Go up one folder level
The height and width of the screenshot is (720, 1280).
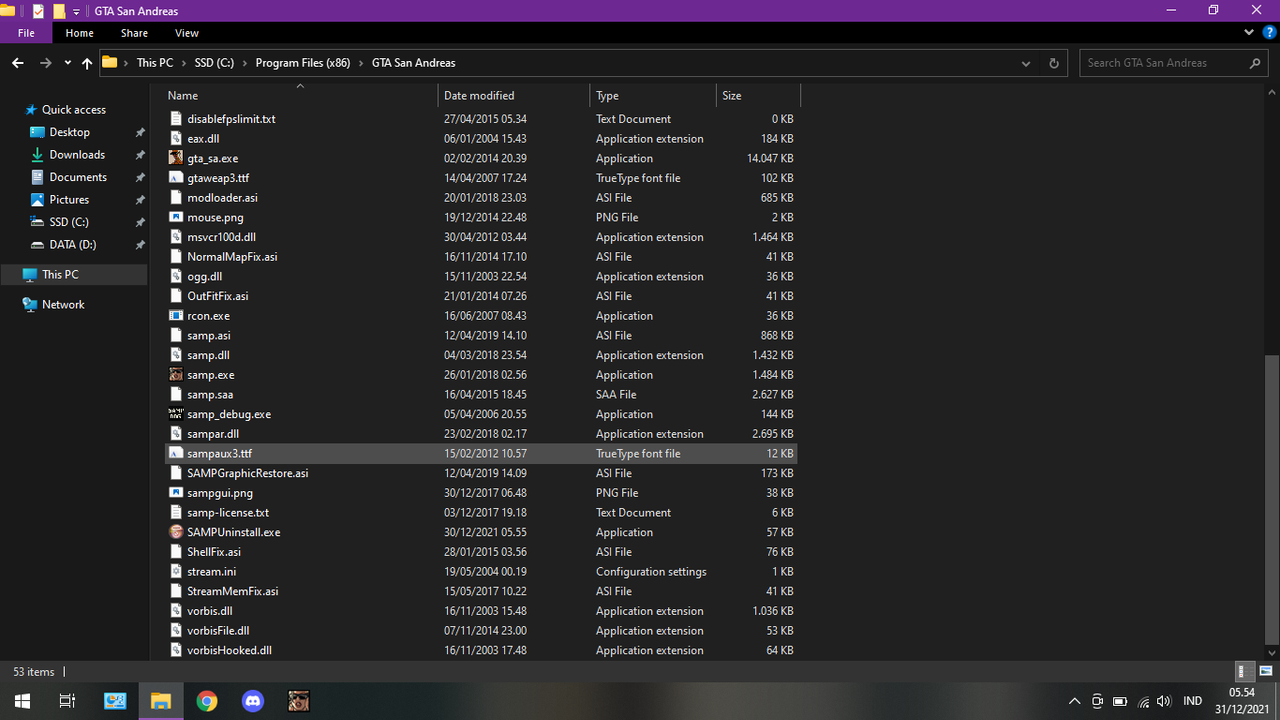click(x=87, y=63)
